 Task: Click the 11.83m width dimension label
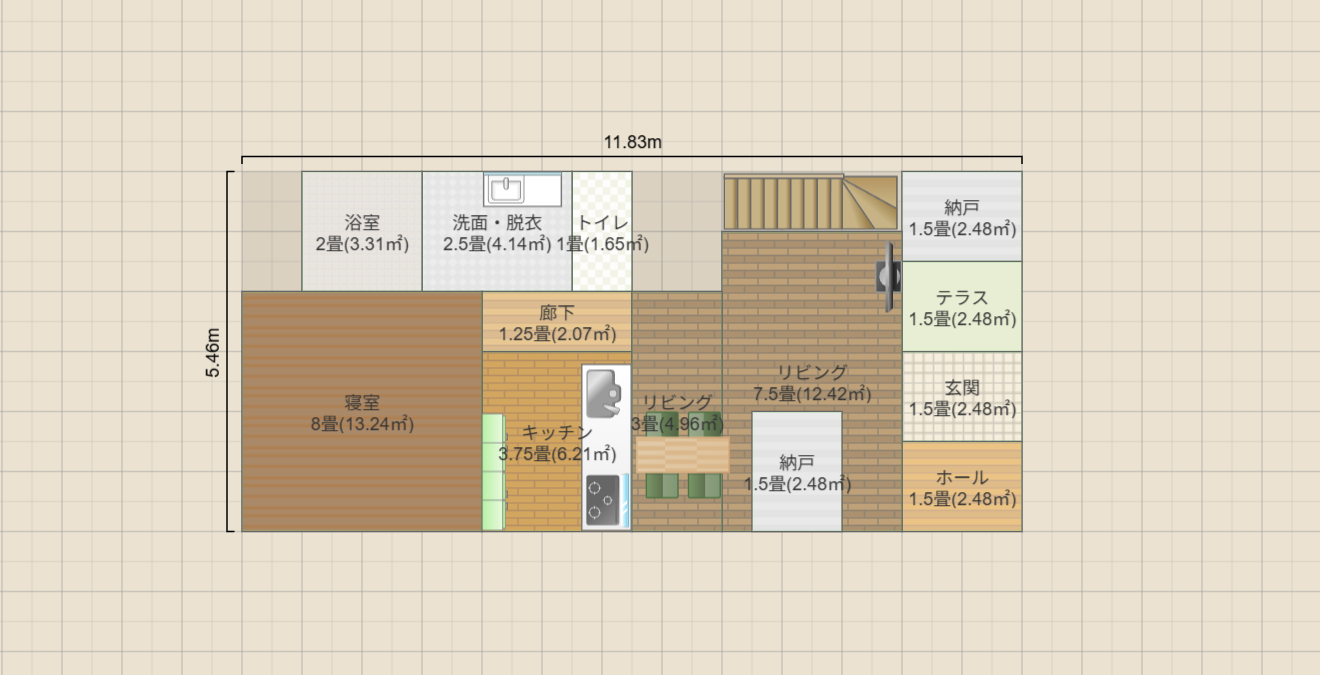[x=634, y=143]
